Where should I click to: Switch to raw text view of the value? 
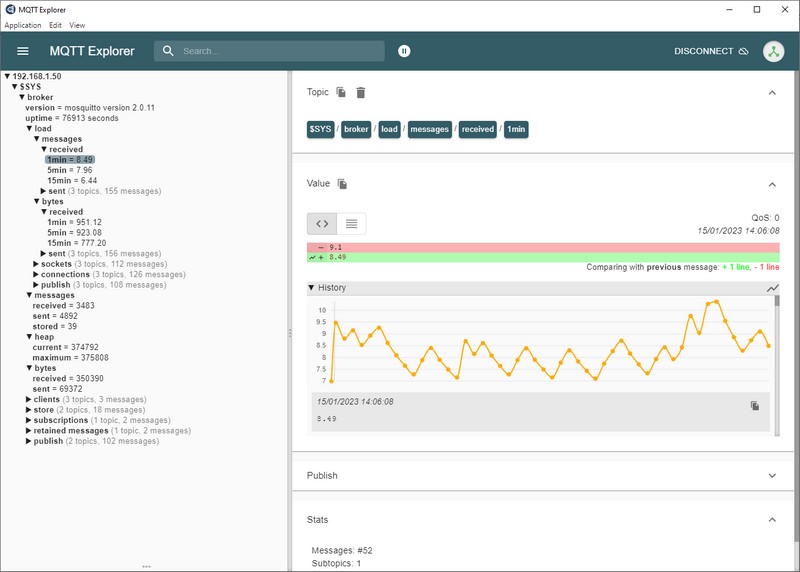[351, 223]
